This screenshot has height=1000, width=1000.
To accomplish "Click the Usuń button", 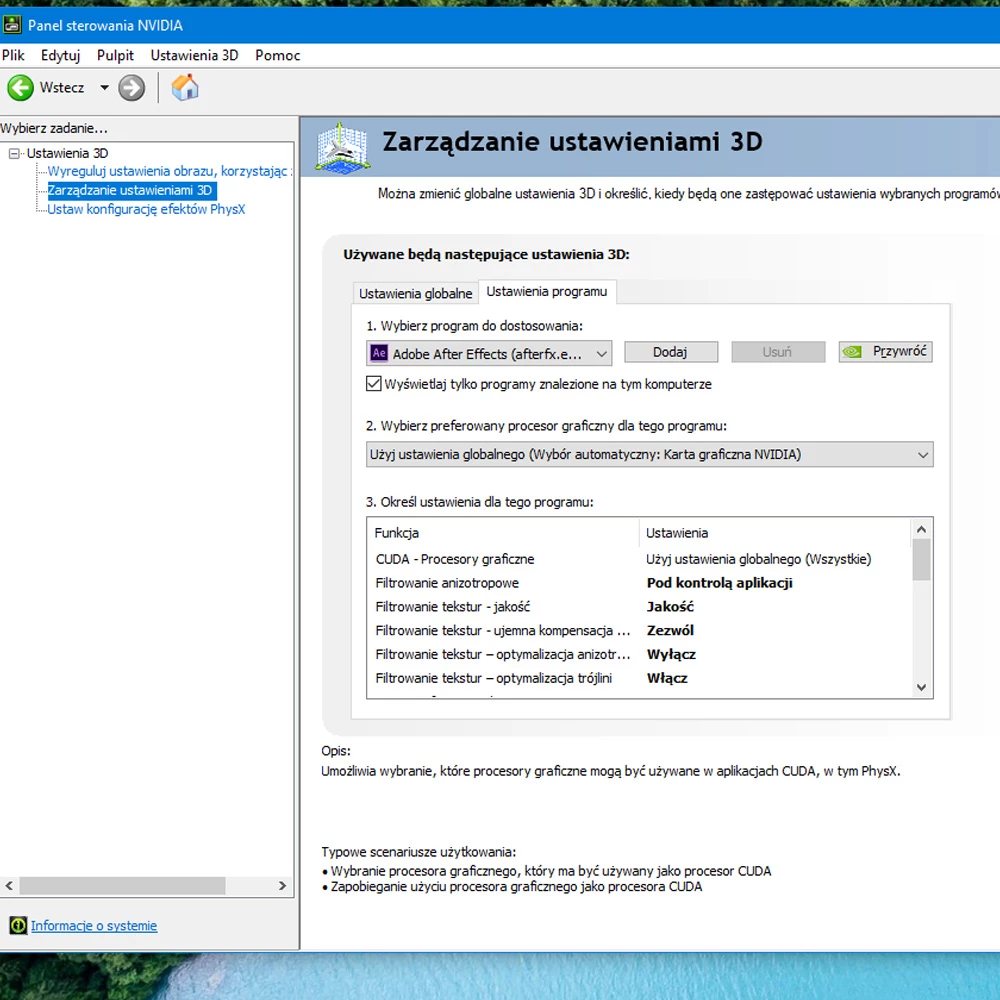I will point(777,352).
